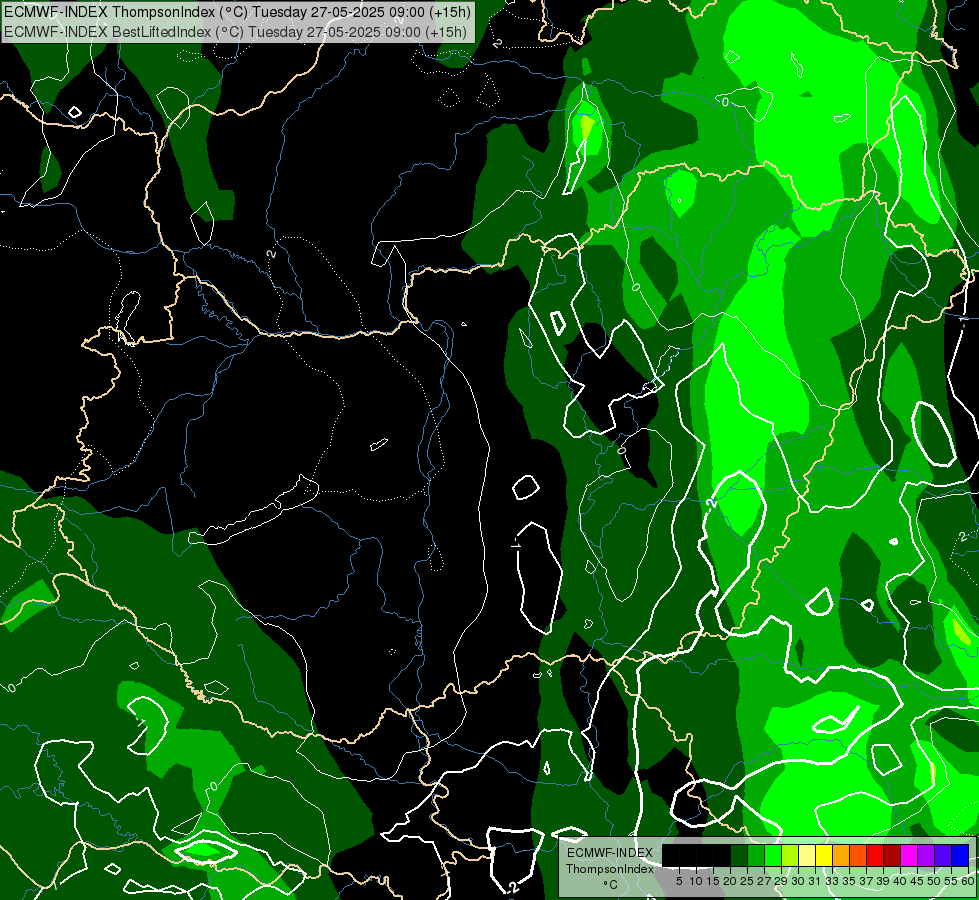Pick the pale yellow 30–31 legend swatch

pos(807,855)
